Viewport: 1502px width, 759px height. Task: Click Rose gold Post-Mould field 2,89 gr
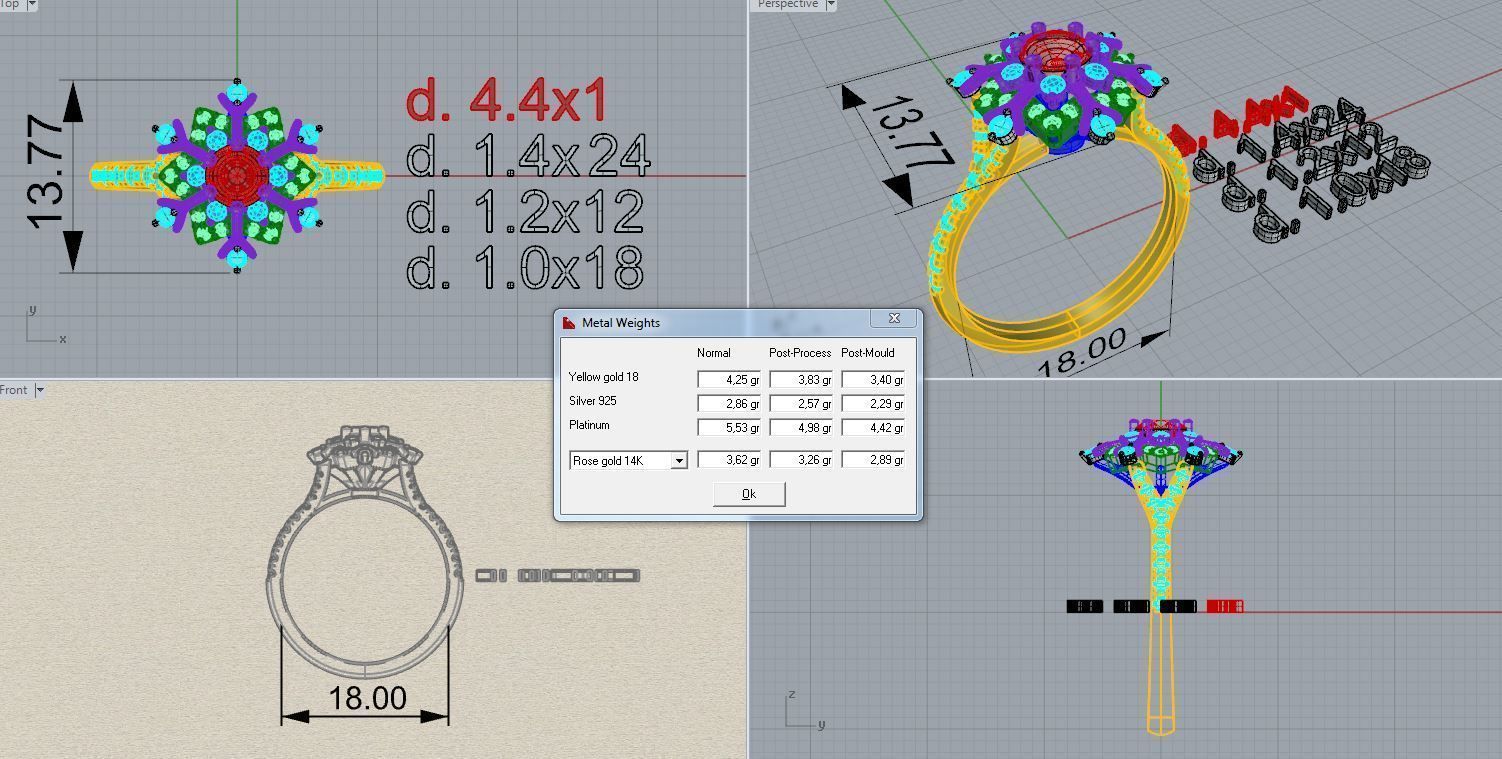pos(873,459)
